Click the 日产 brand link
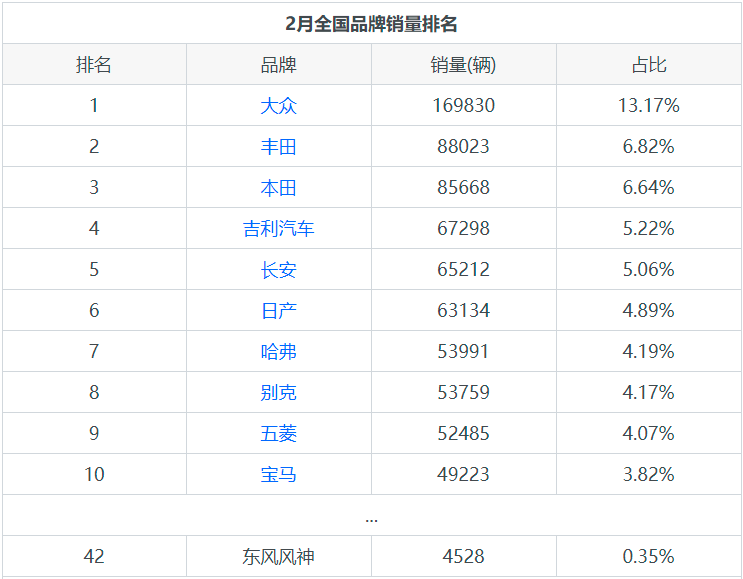Image resolution: width=743 pixels, height=579 pixels. (278, 311)
